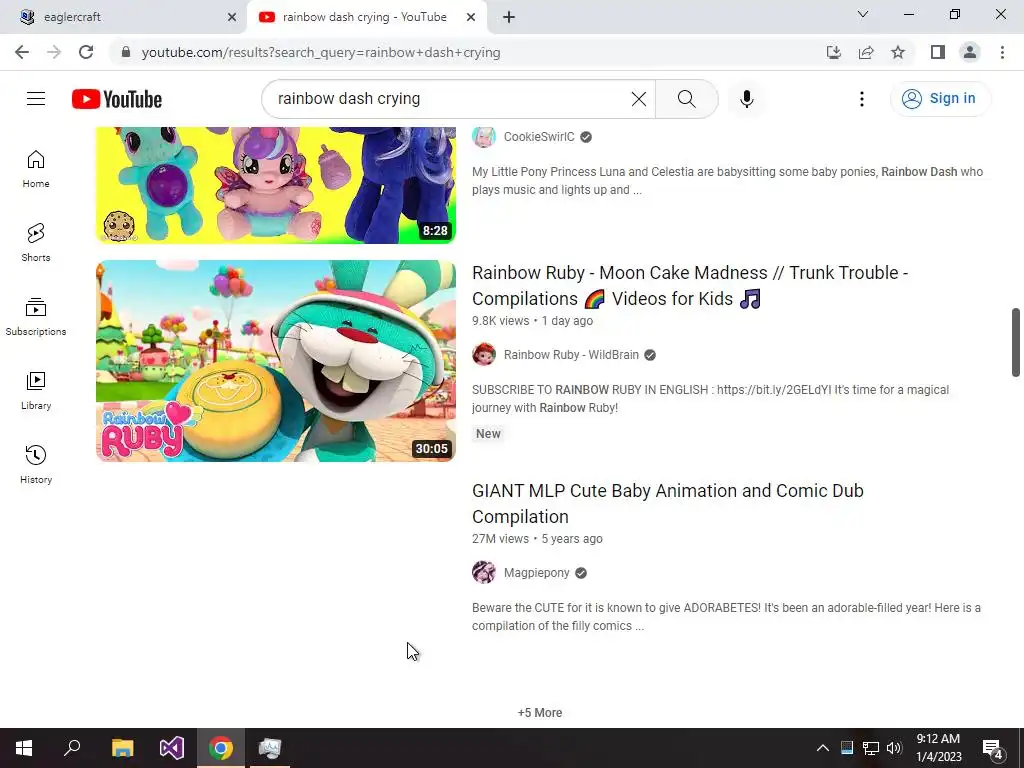Select the rainbow dash crying YouTube tab
This screenshot has height=768, width=1024.
pyautogui.click(x=364, y=17)
